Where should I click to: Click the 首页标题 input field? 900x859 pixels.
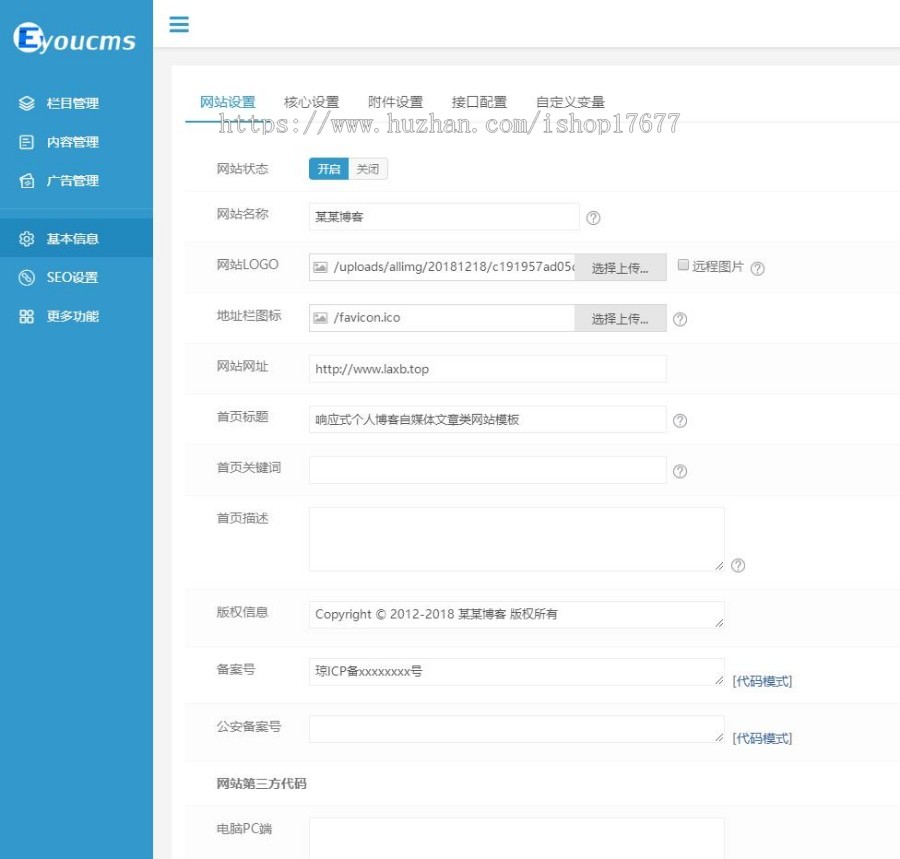[x=487, y=419]
